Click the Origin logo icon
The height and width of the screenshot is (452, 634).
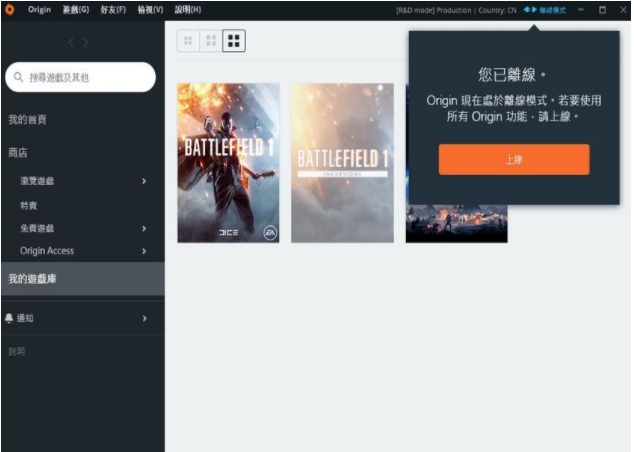(9, 10)
